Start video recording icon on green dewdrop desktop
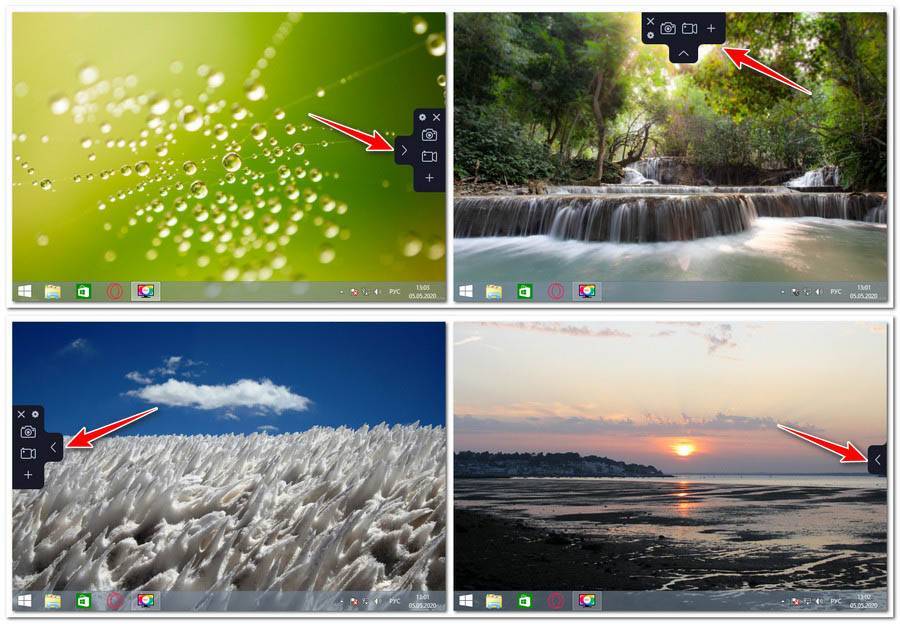 click(429, 157)
